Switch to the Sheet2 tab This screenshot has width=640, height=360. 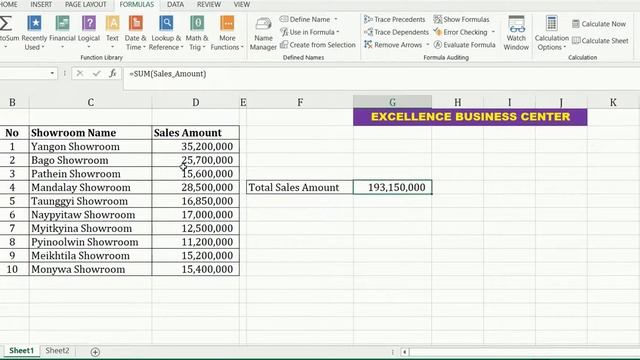pyautogui.click(x=57, y=351)
